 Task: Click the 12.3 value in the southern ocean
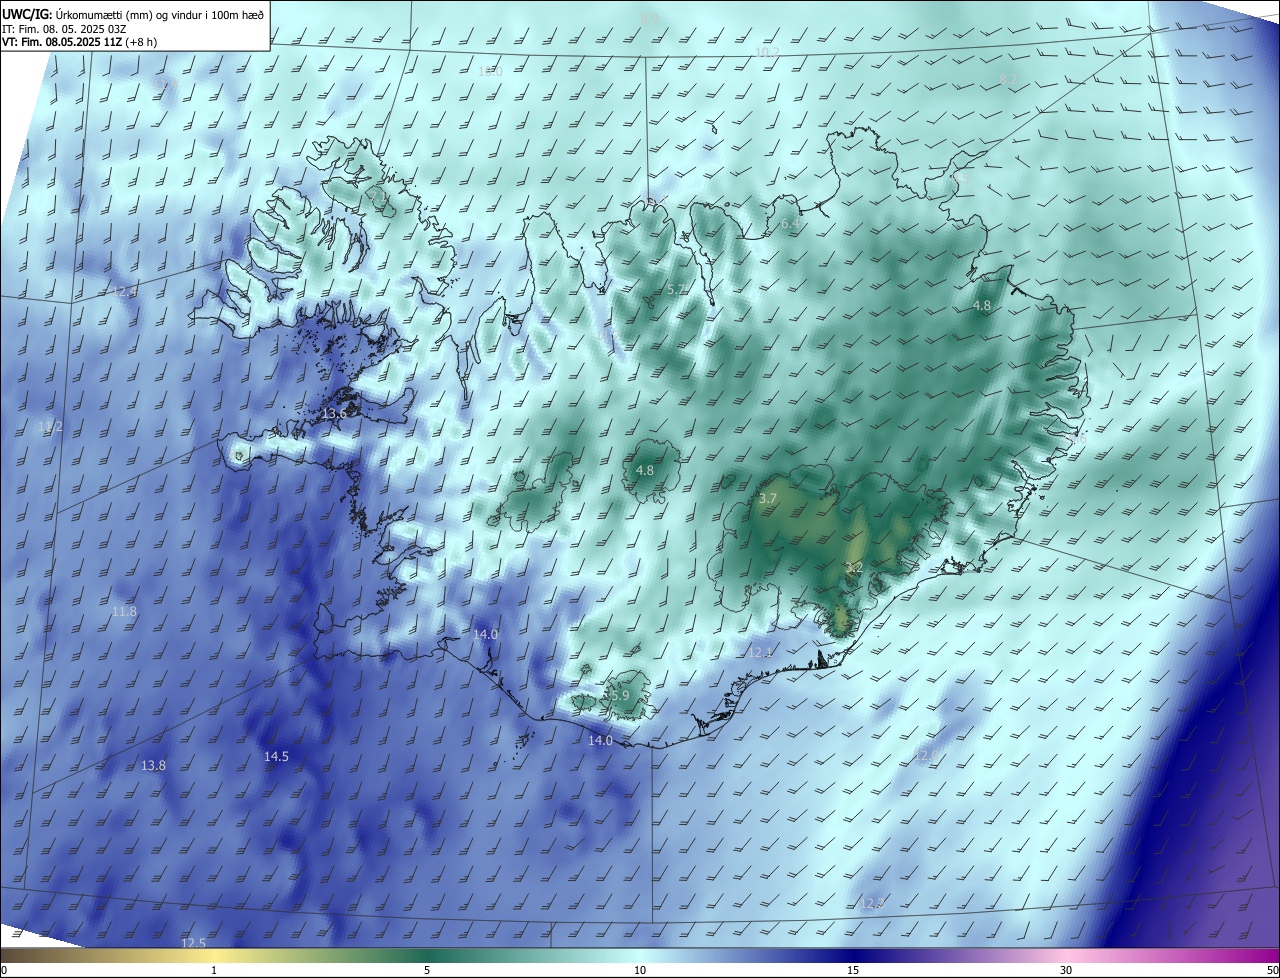[873, 904]
